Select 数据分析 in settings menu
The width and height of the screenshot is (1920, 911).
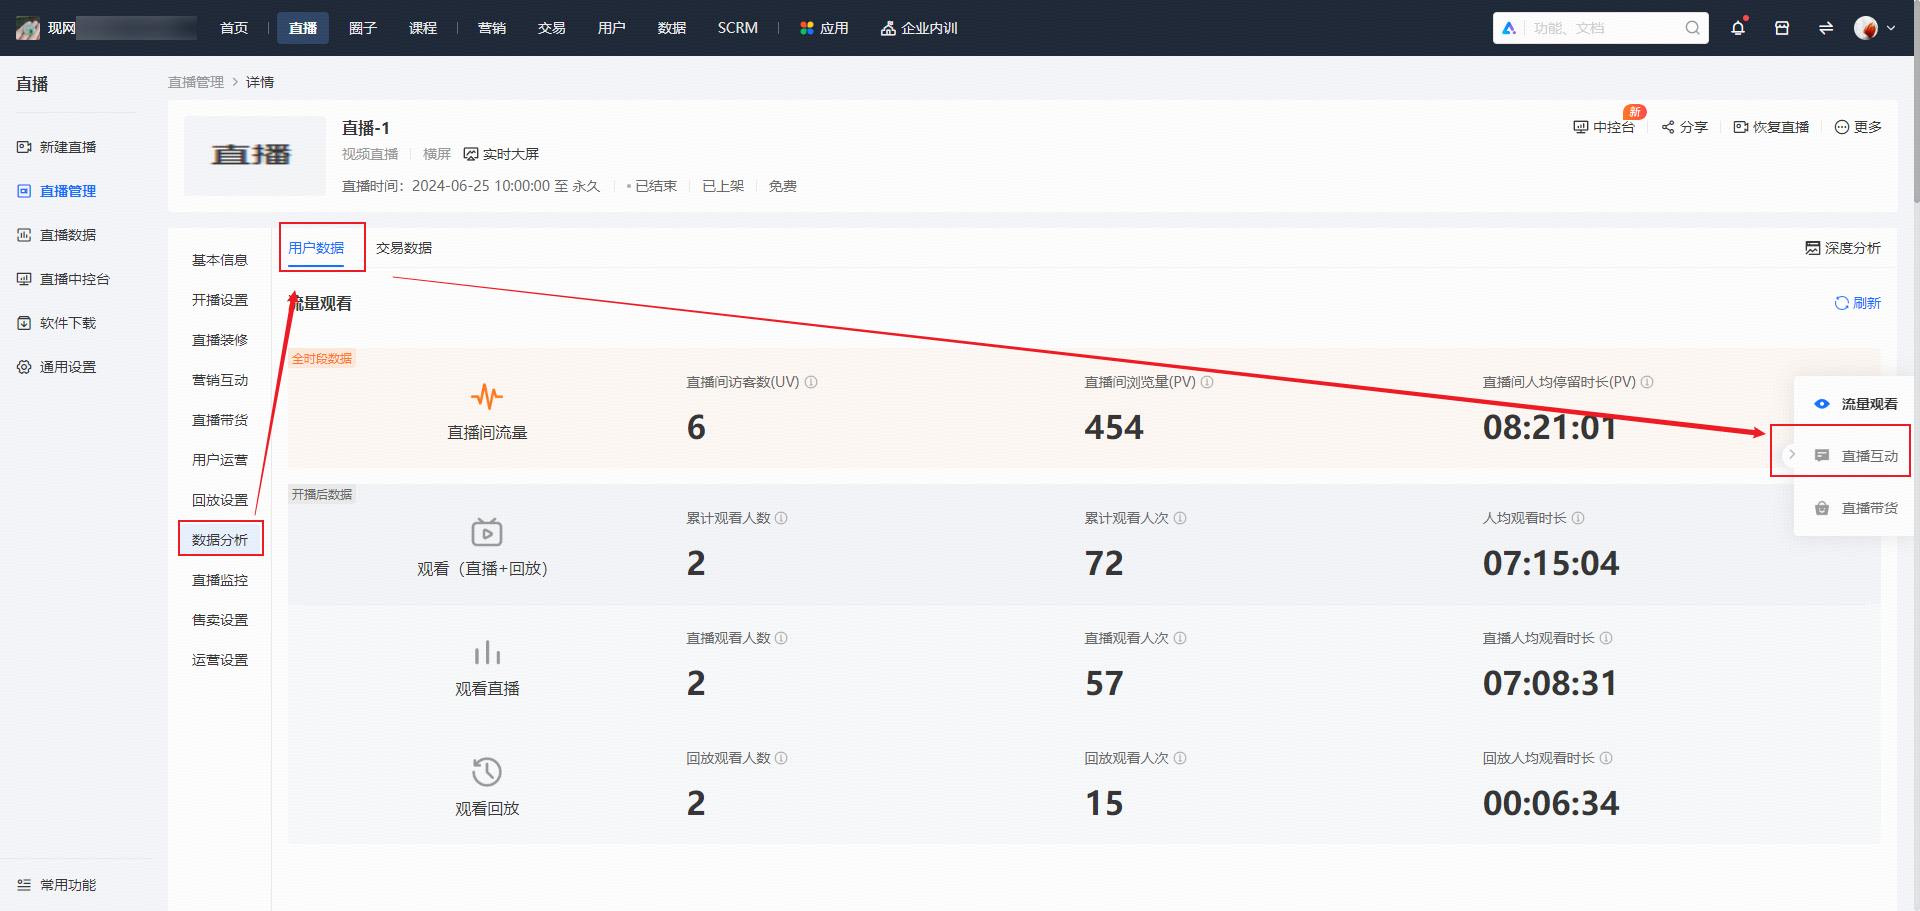[220, 540]
